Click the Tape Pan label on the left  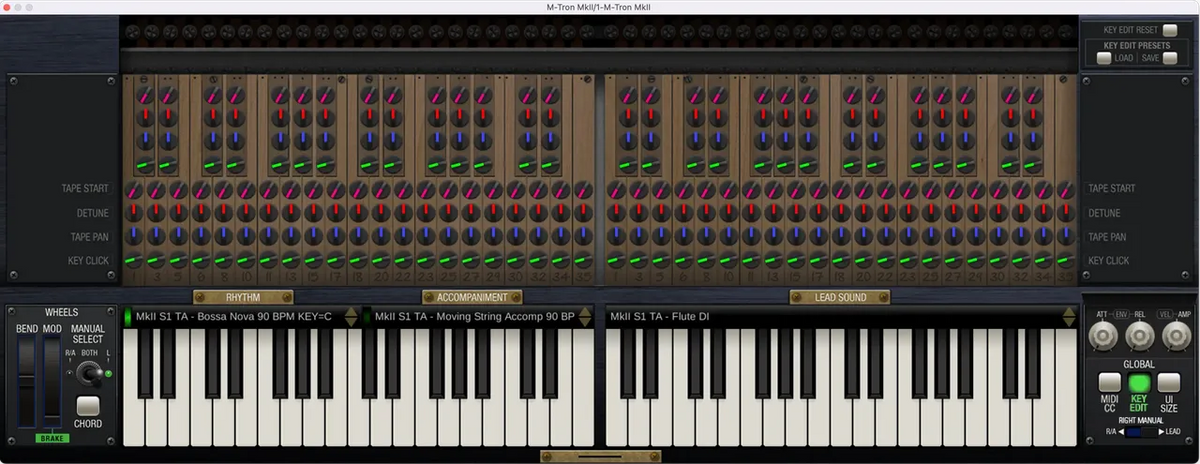tap(90, 237)
